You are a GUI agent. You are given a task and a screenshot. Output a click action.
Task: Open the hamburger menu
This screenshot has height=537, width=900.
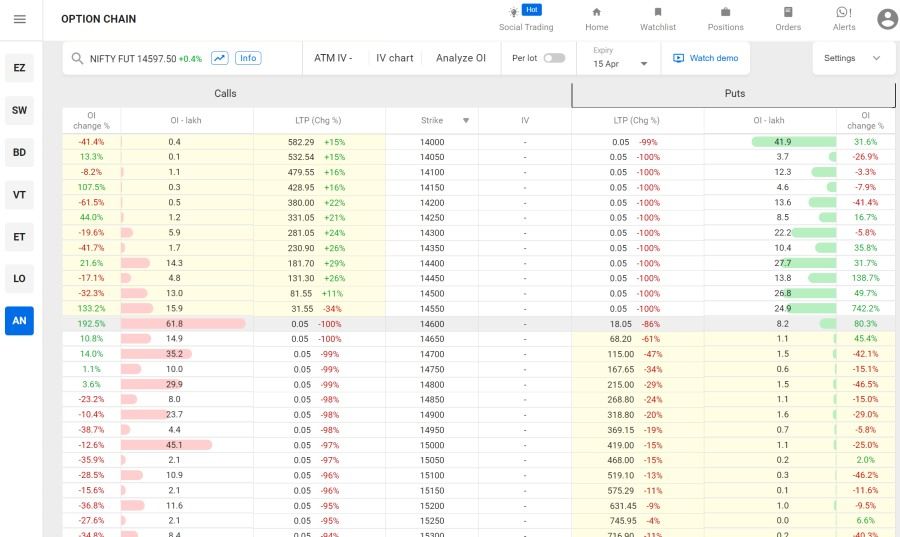coord(20,19)
